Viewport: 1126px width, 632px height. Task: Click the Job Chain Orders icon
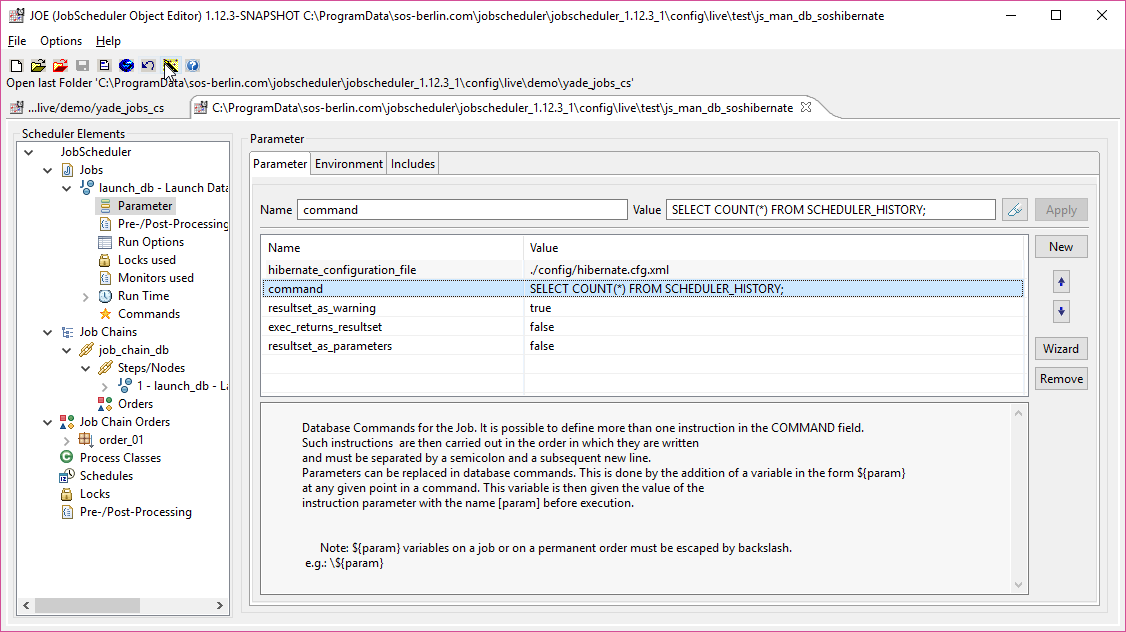(x=67, y=422)
